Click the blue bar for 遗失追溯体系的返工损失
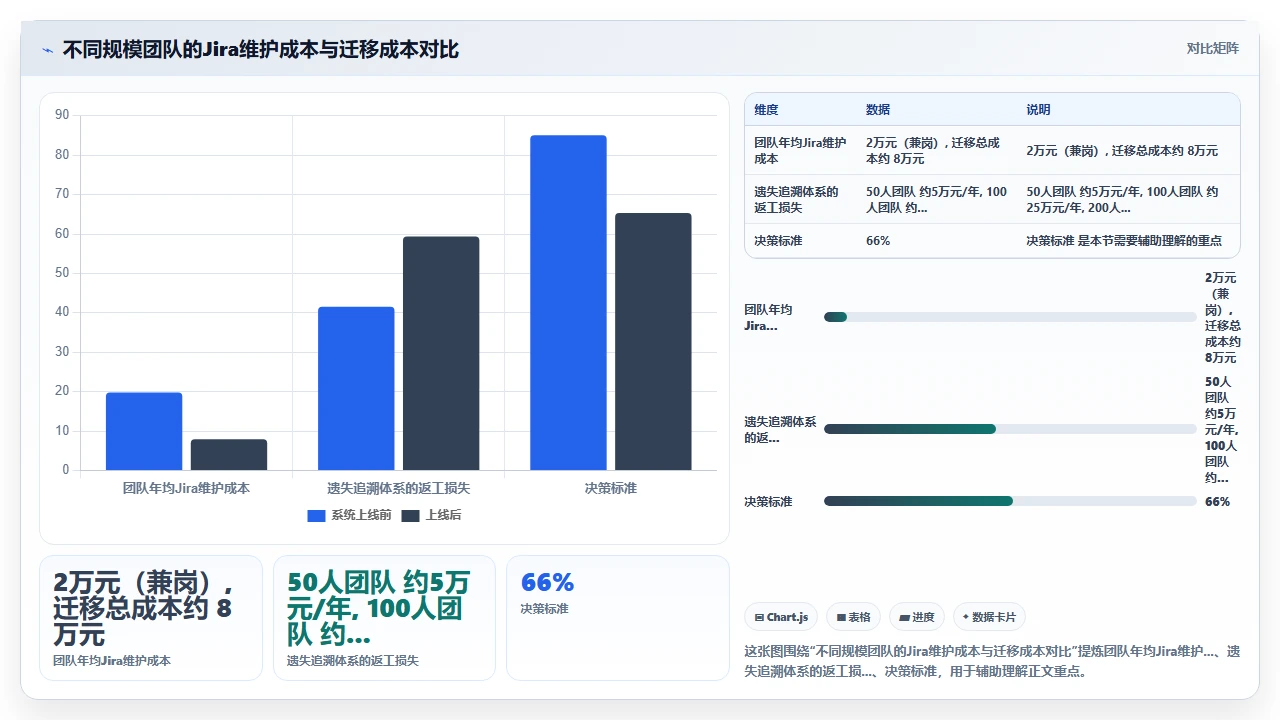This screenshot has height=720, width=1280. pyautogui.click(x=356, y=388)
